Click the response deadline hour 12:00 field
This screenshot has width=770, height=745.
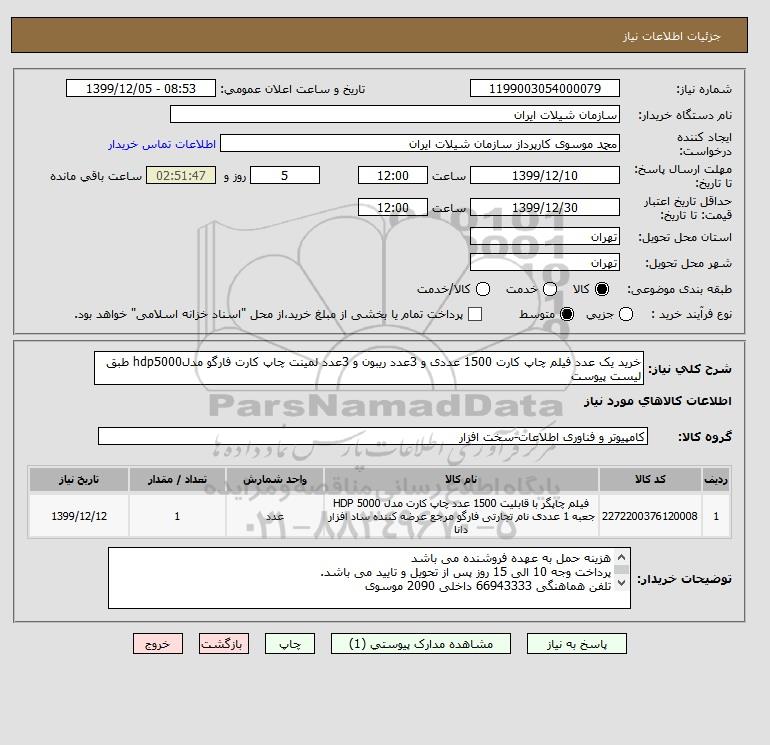(392, 175)
